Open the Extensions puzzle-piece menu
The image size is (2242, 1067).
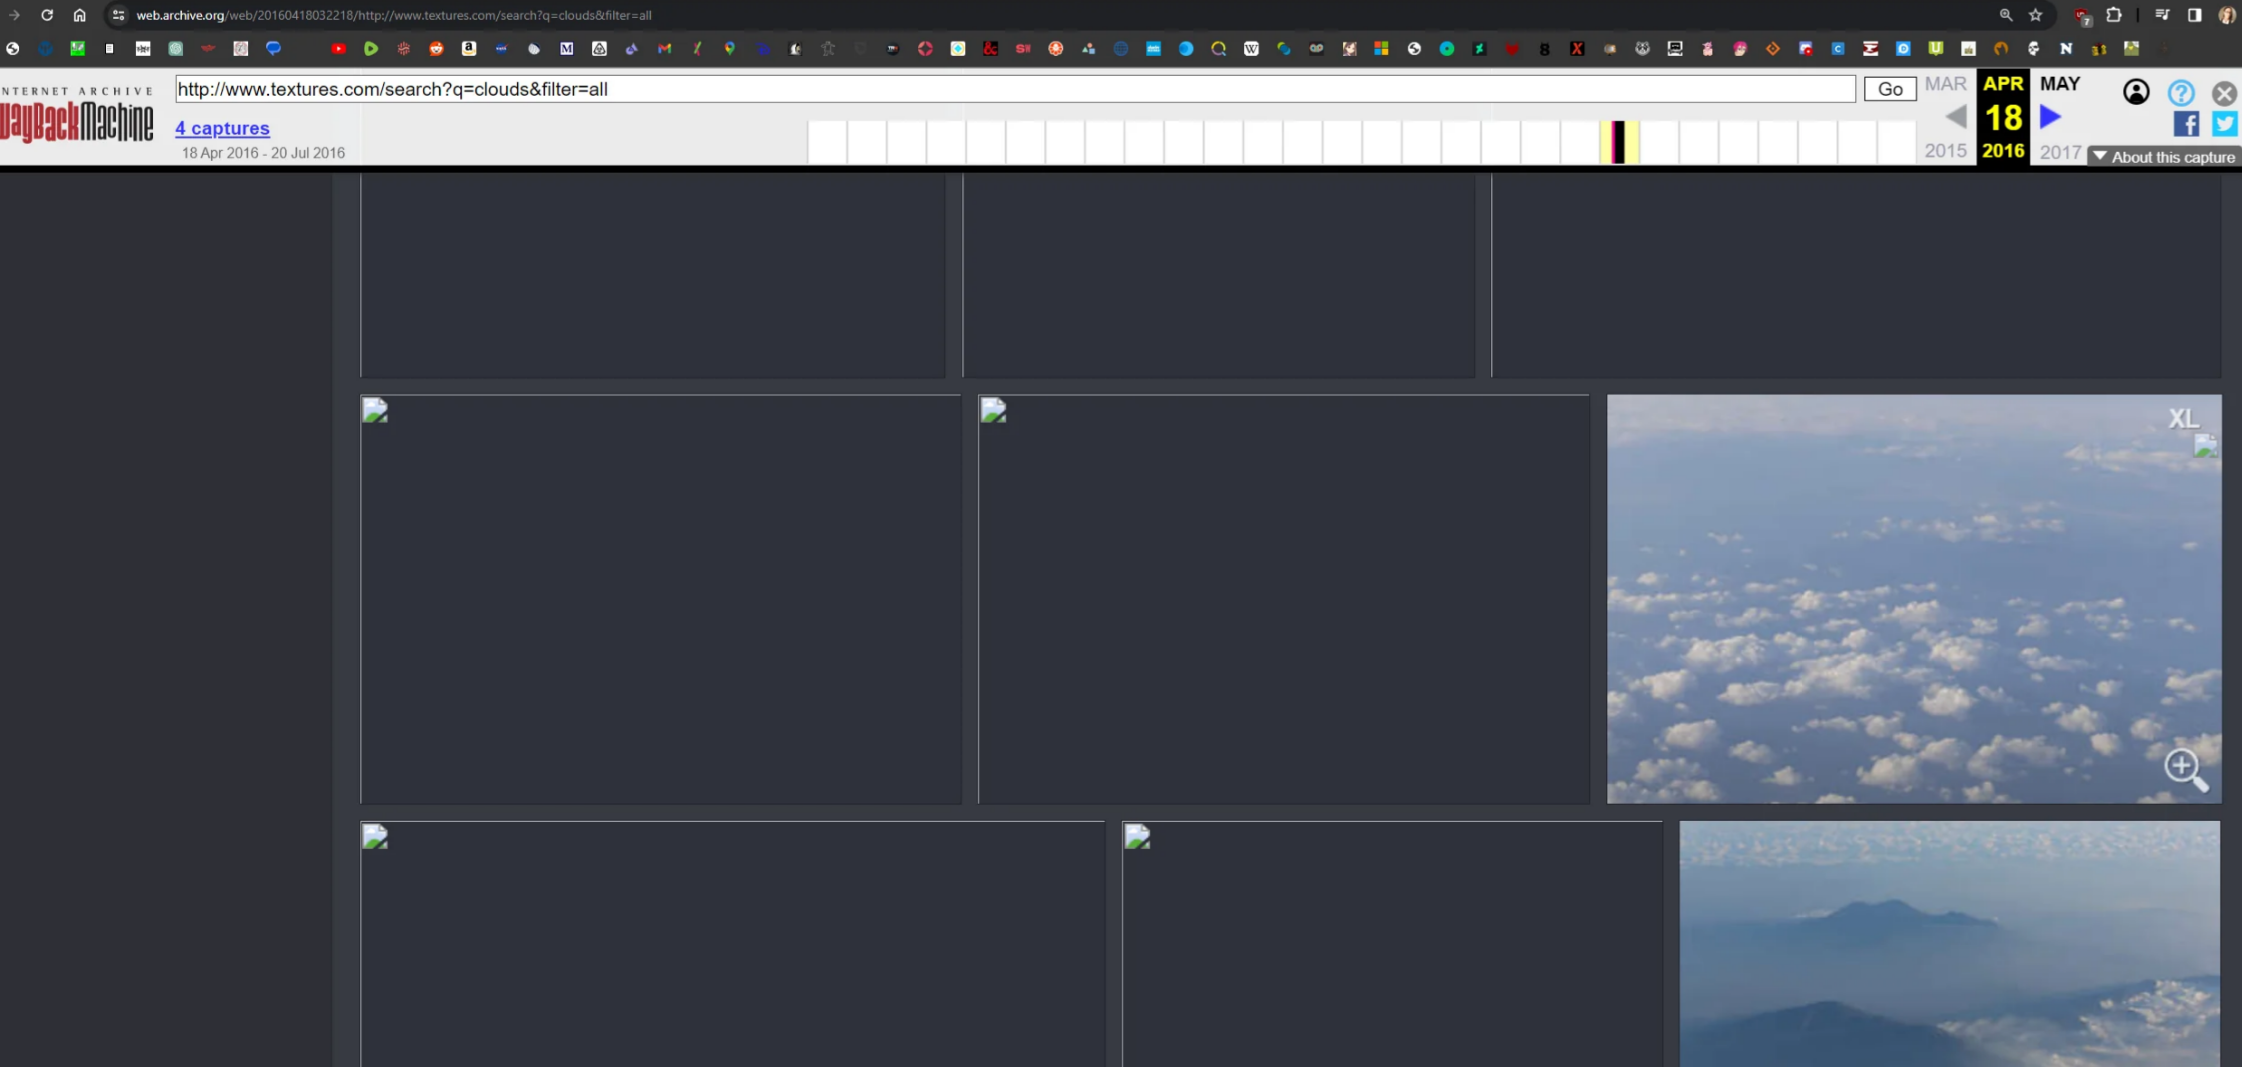[2113, 15]
